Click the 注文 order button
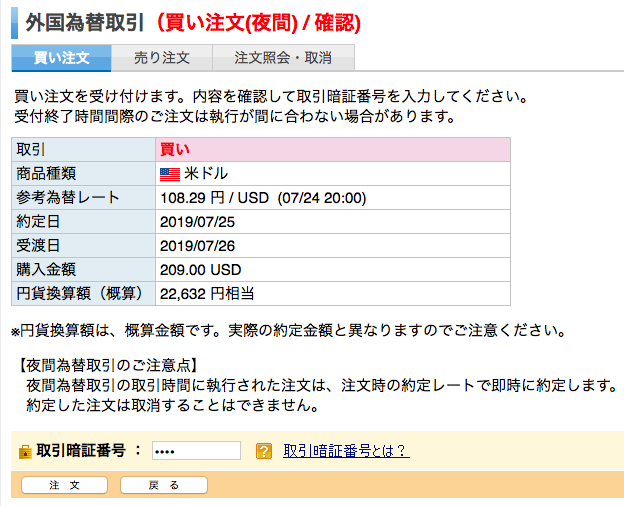 pyautogui.click(x=64, y=485)
